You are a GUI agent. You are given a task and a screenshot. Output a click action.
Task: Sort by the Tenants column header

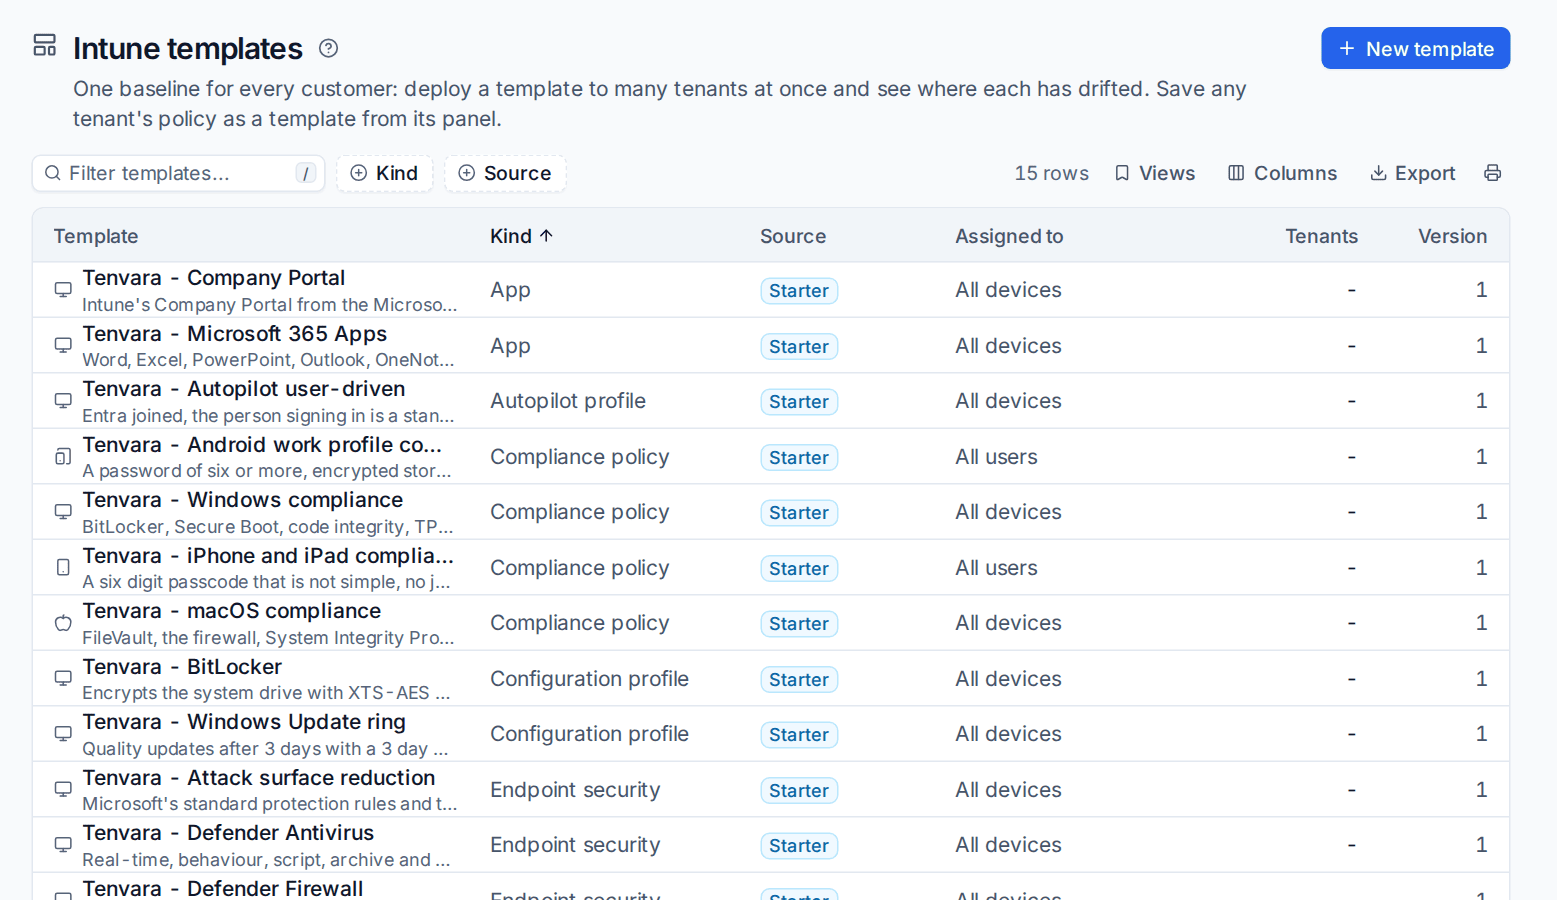click(1321, 236)
